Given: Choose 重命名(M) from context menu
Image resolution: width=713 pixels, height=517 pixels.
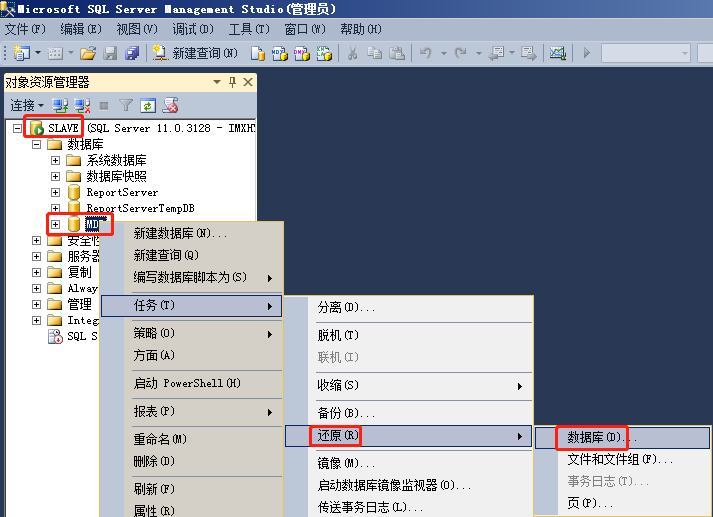Looking at the screenshot, I should [x=191, y=439].
